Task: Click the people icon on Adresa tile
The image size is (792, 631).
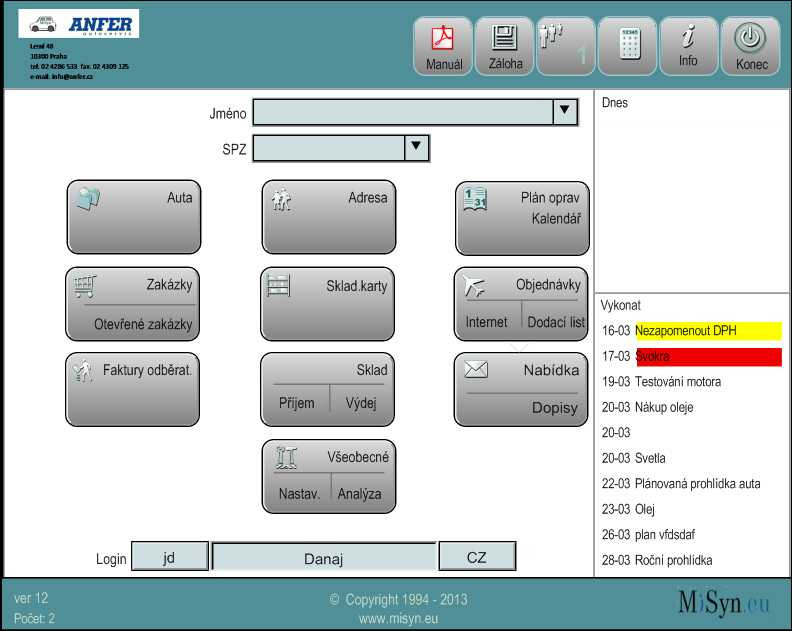Action: click(x=281, y=200)
